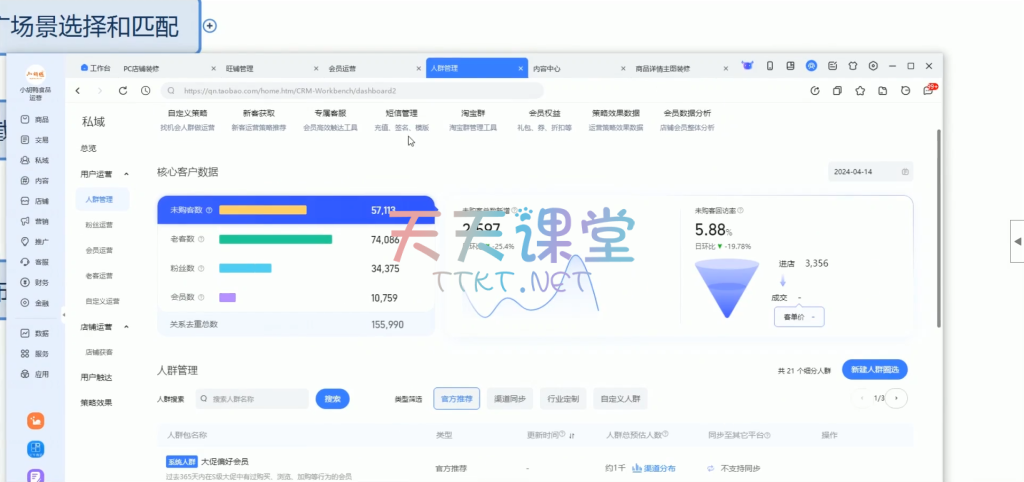Collapse the 用户运营 section
This screenshot has height=482, width=1024.
coord(125,173)
